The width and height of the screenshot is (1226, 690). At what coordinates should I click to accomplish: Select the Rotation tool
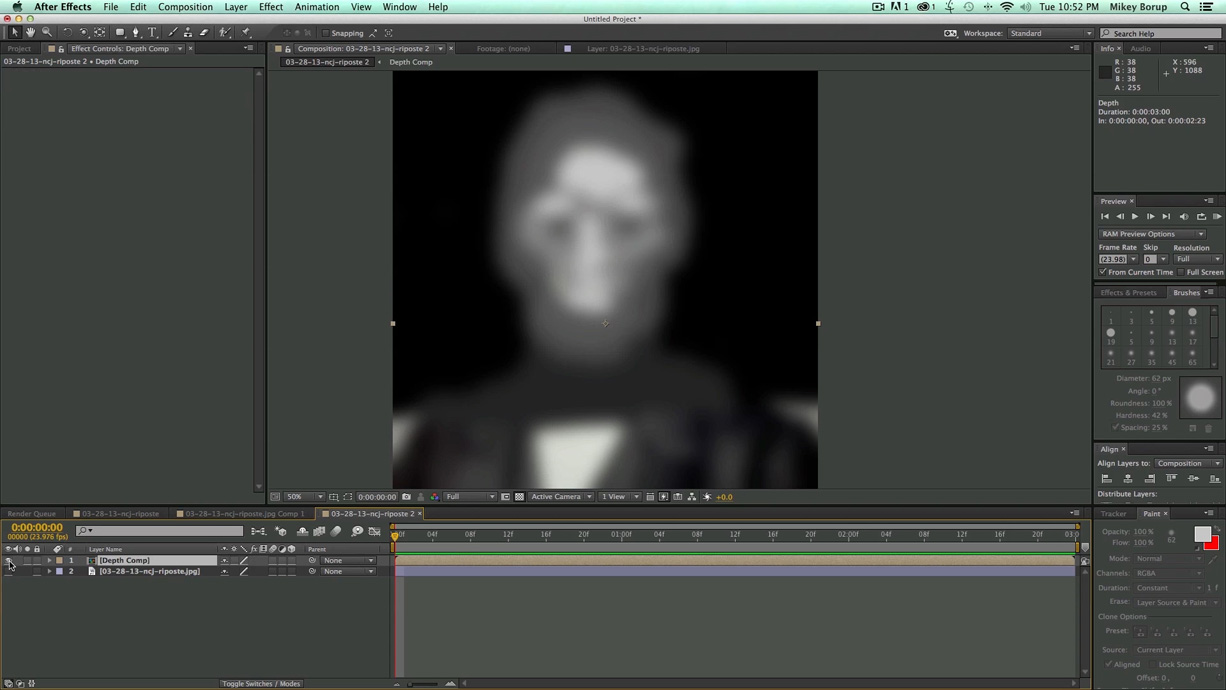point(67,33)
